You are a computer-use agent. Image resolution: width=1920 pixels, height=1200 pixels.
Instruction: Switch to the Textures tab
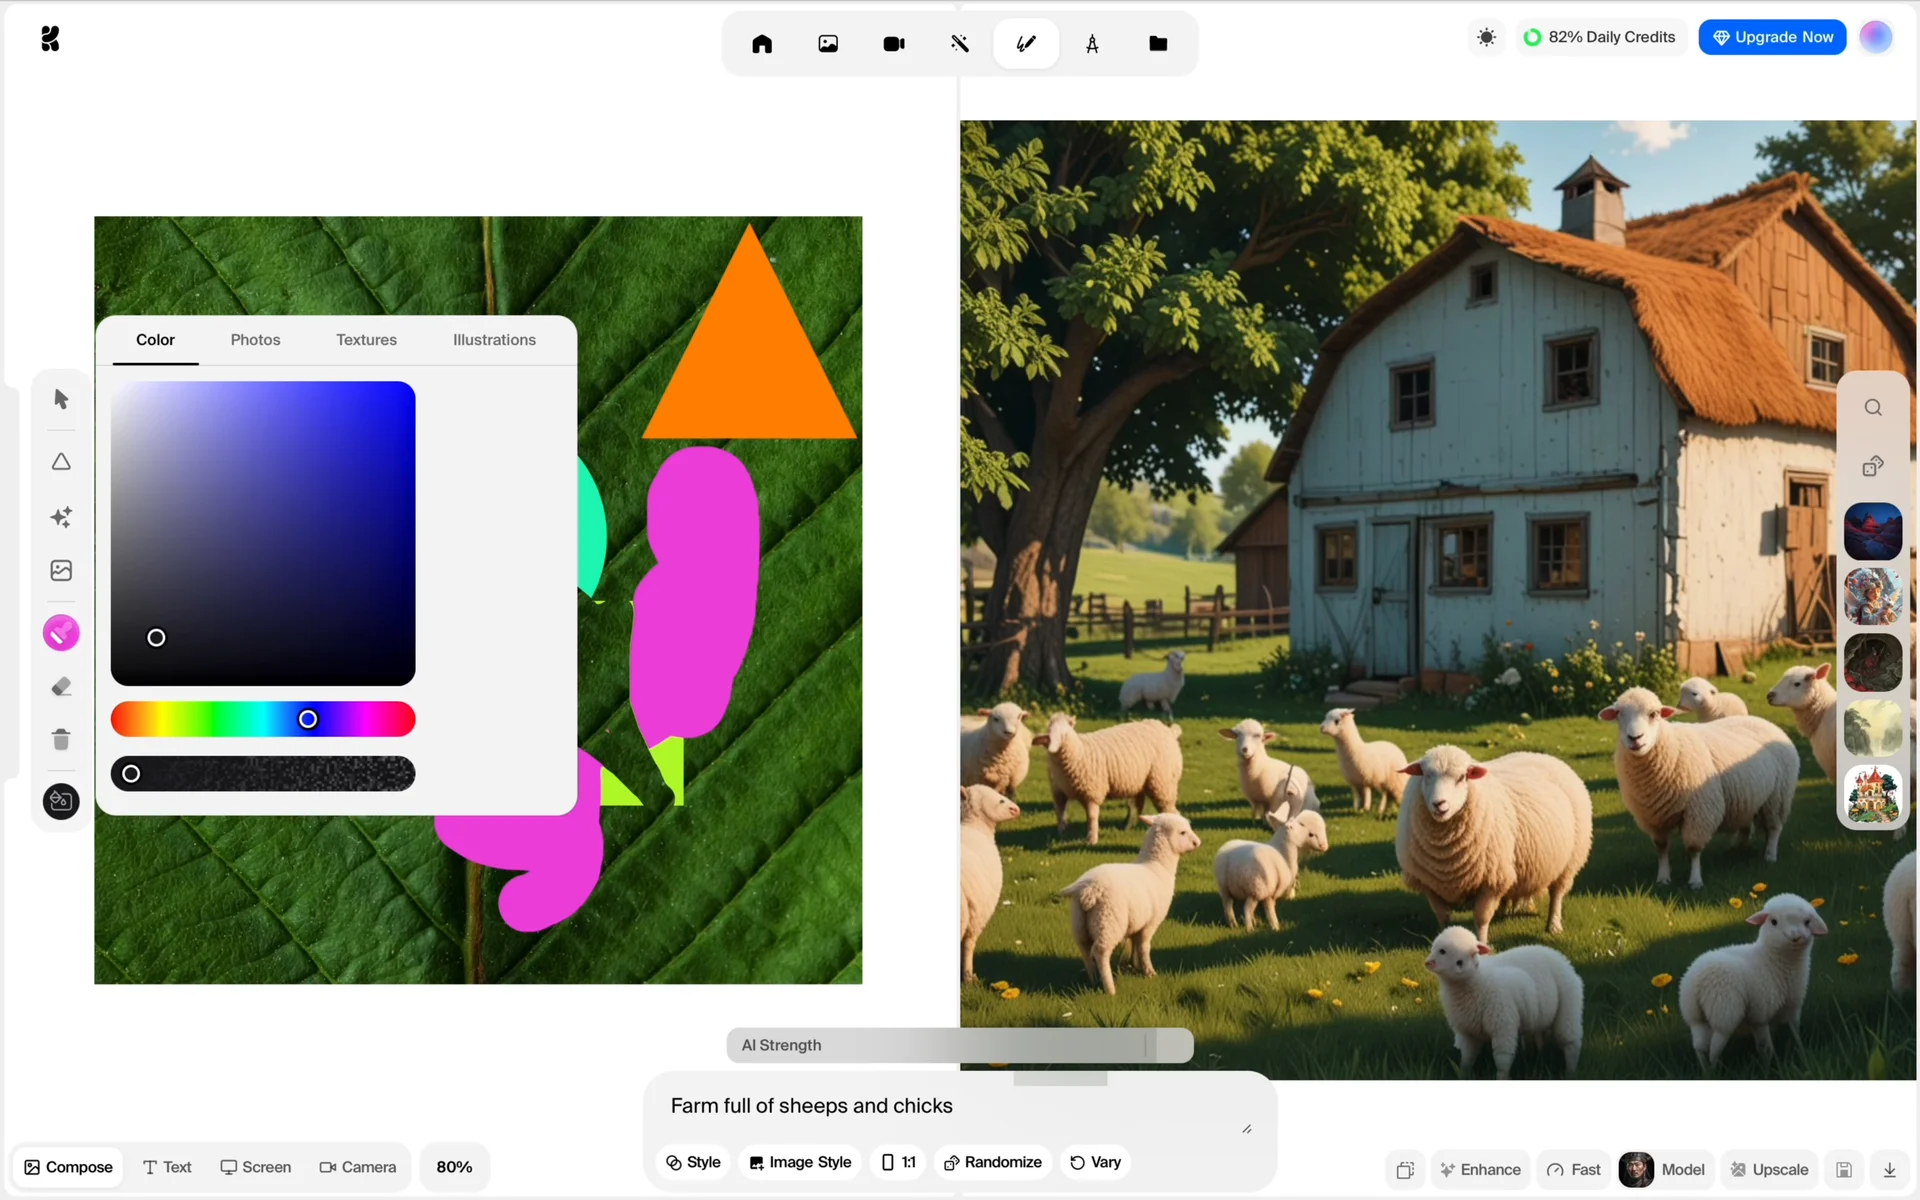(x=366, y=340)
